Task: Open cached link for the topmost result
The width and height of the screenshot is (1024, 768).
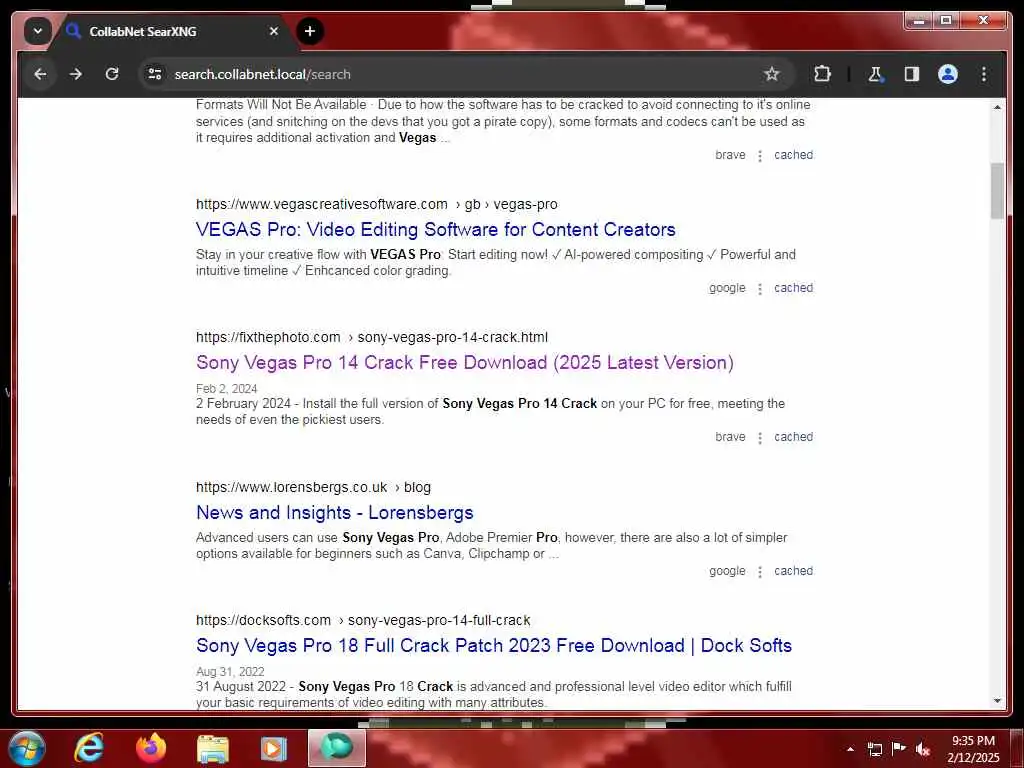Action: click(793, 155)
